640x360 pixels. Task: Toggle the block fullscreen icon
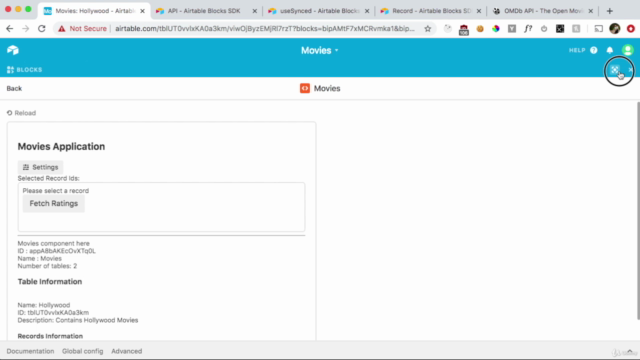point(615,70)
